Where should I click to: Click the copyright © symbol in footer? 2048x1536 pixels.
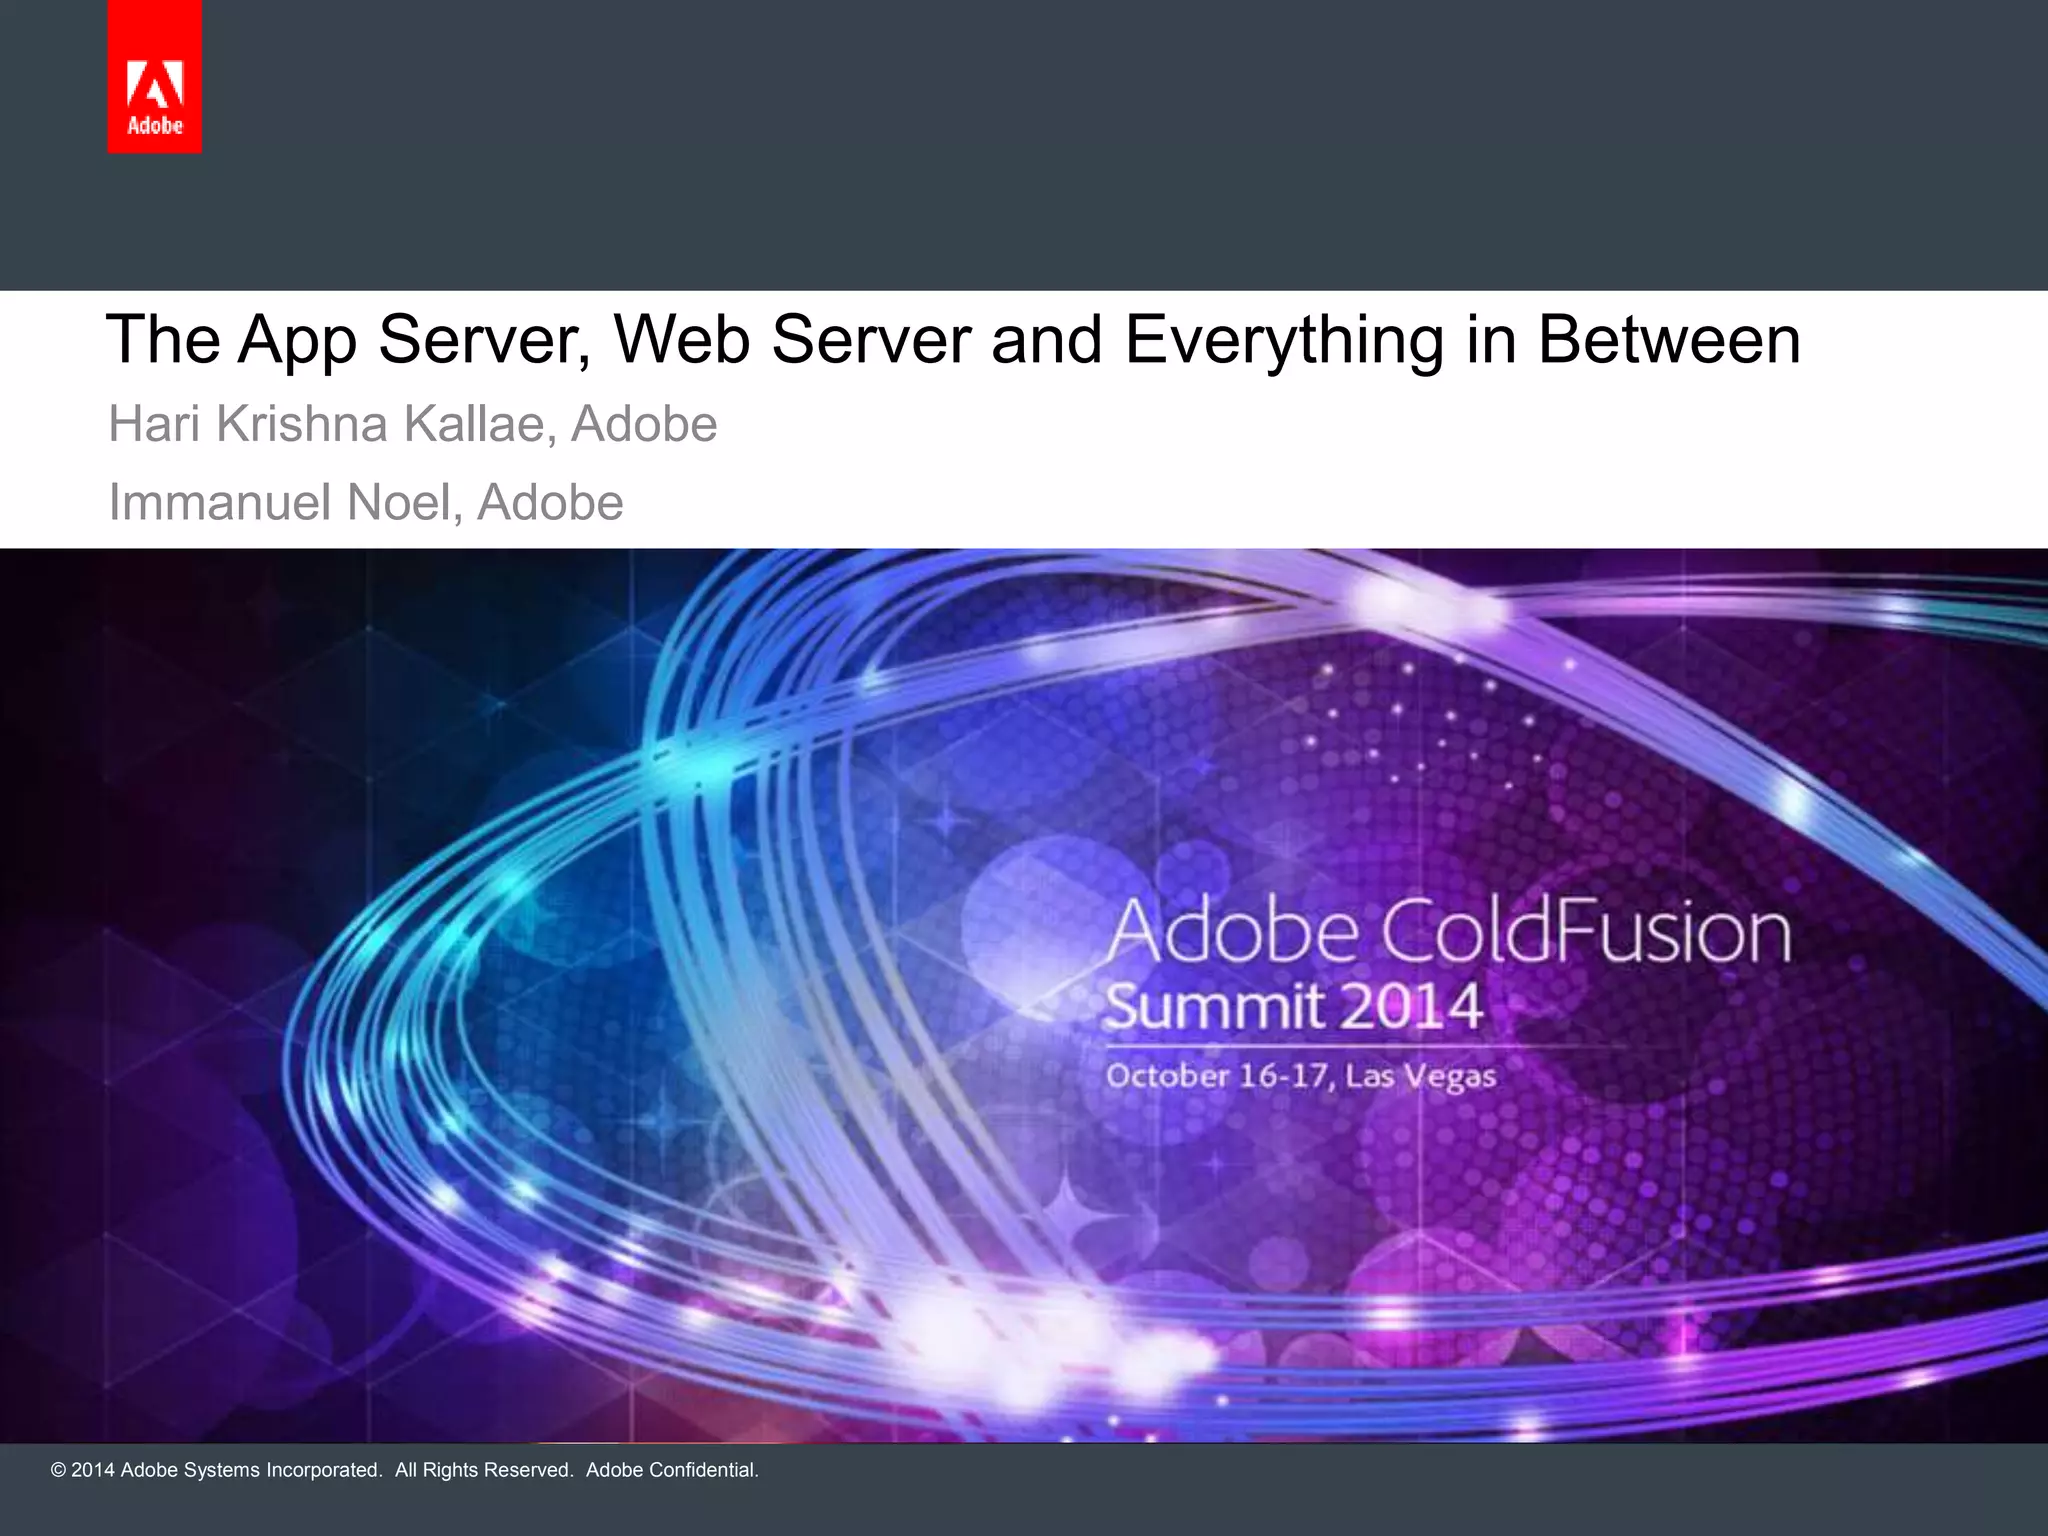click(x=58, y=1470)
